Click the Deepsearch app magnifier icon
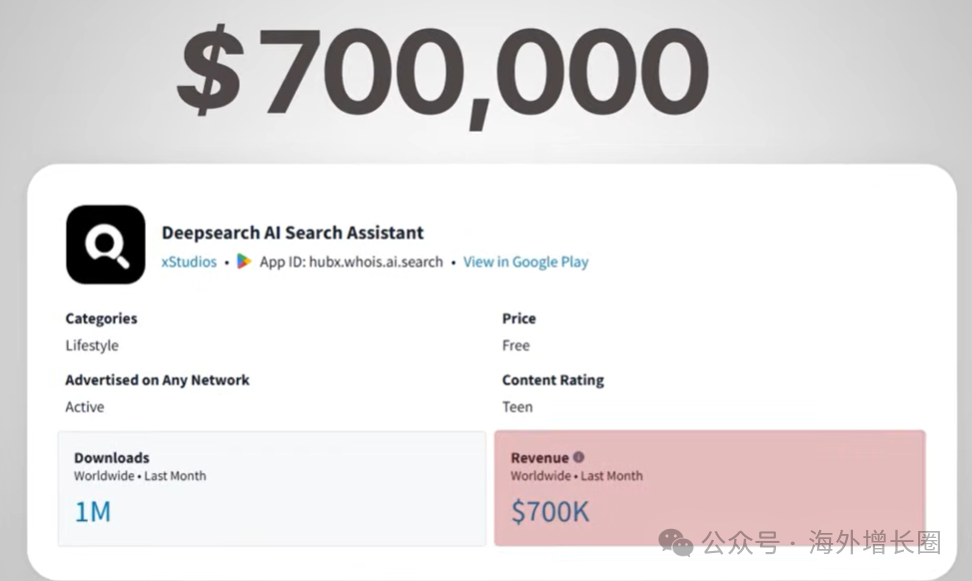This screenshot has height=581, width=972. pyautogui.click(x=105, y=245)
